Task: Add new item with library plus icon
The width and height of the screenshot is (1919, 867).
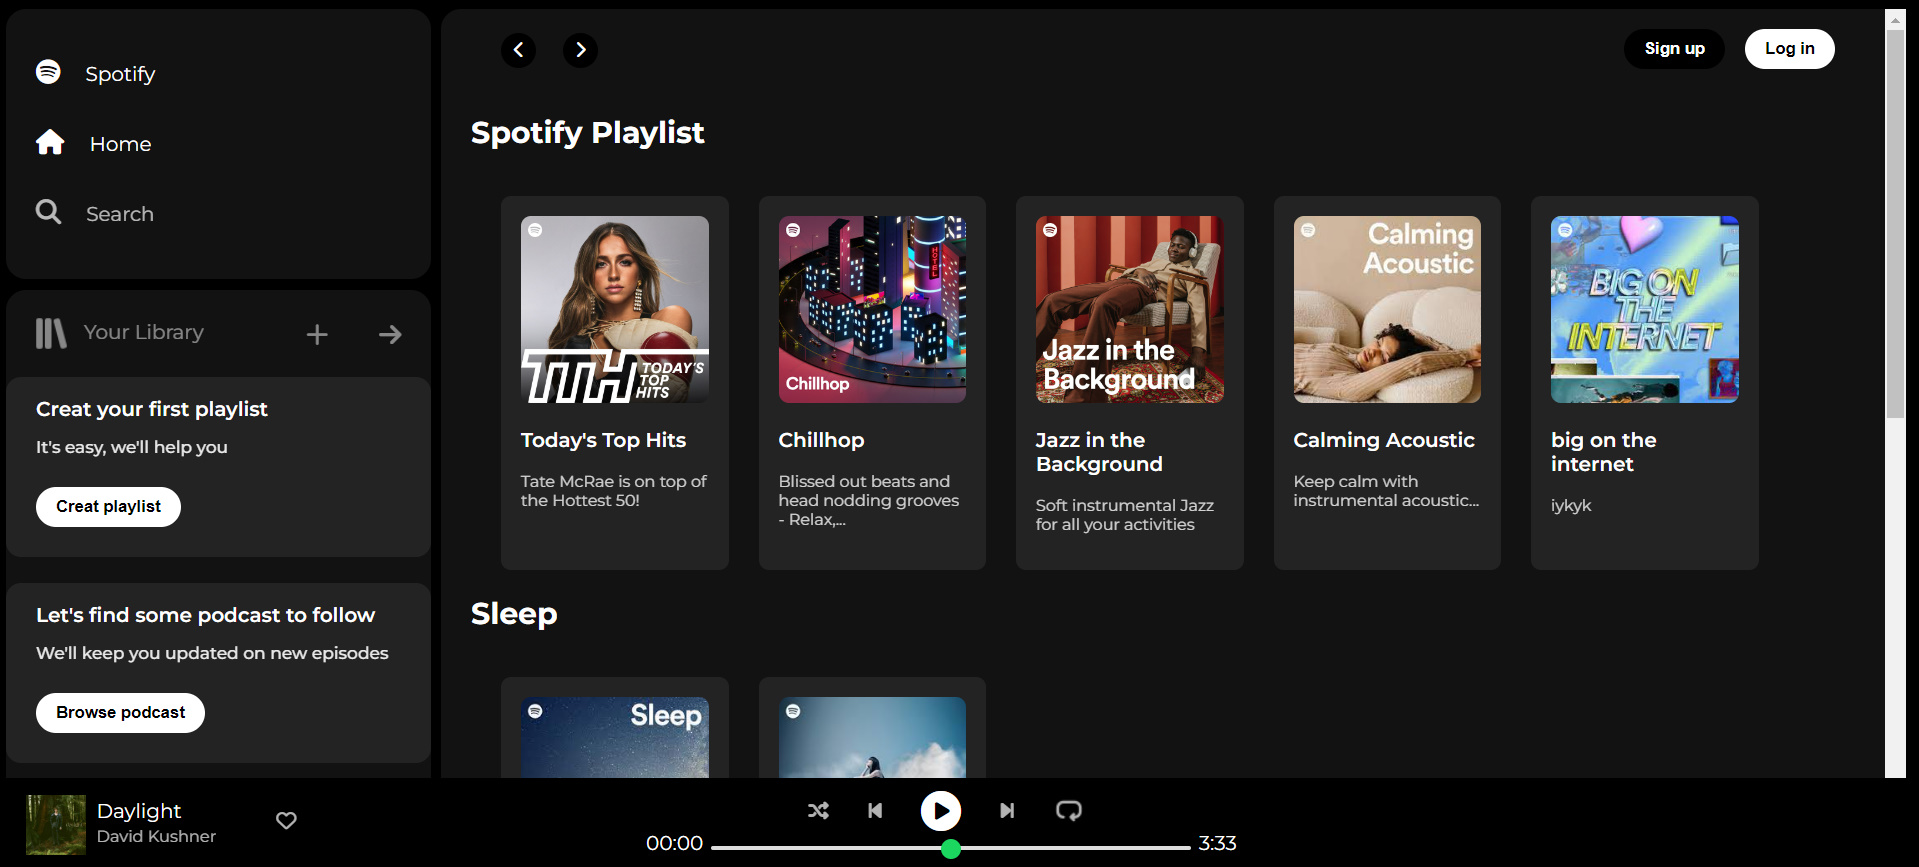Action: tap(317, 334)
